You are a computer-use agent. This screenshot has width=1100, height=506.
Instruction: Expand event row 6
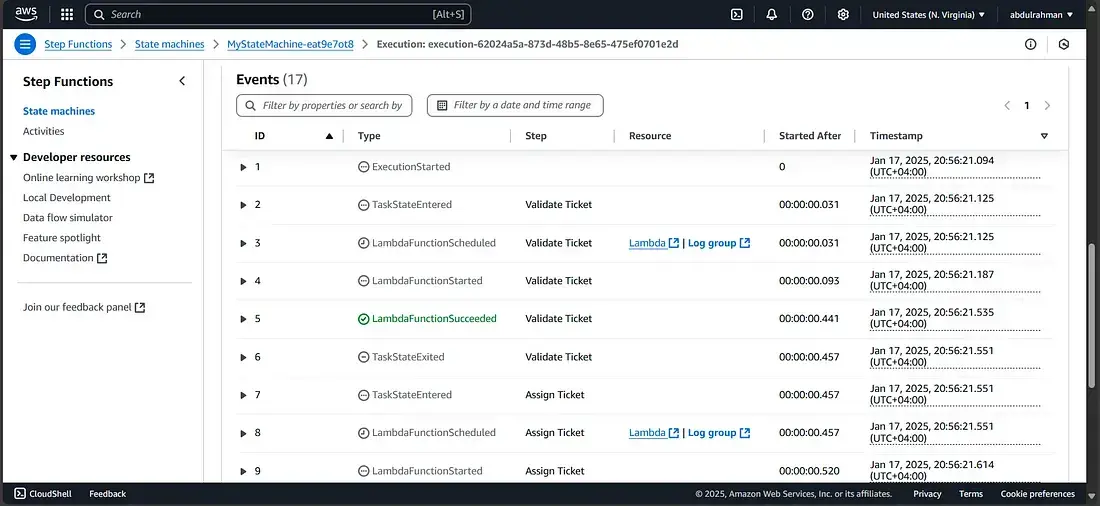pyautogui.click(x=243, y=357)
